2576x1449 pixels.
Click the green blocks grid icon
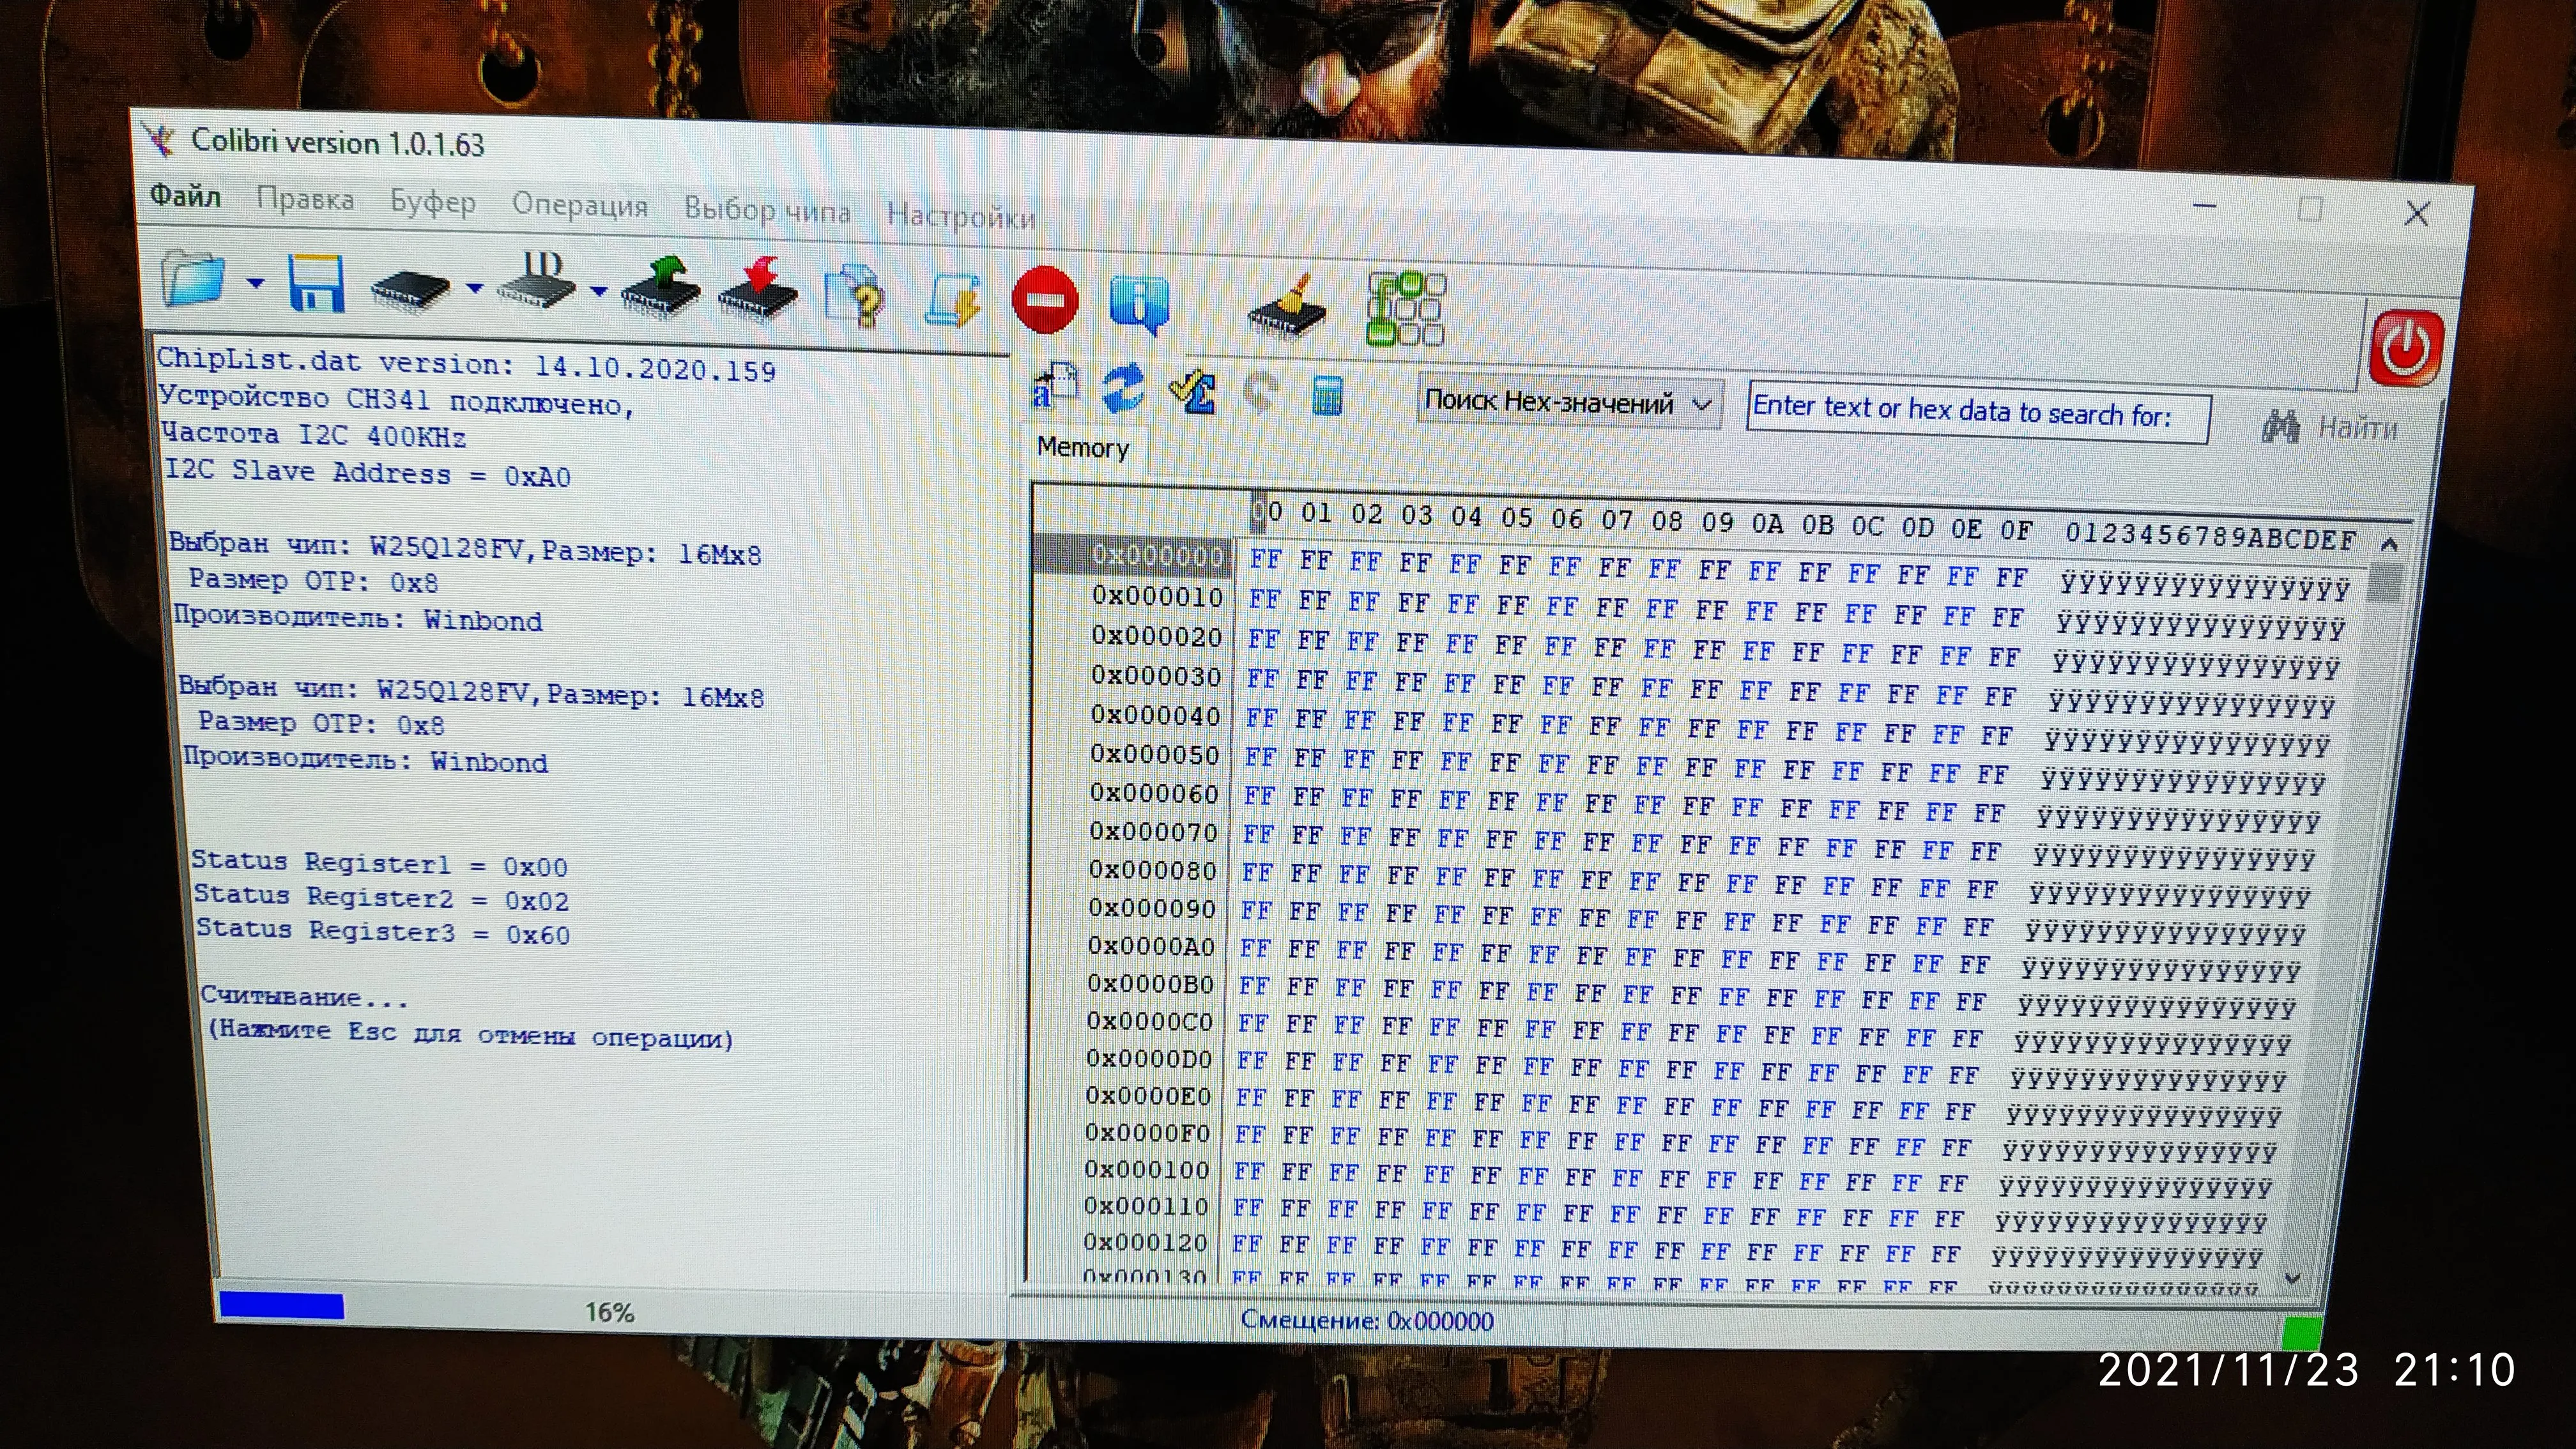[x=1405, y=309]
